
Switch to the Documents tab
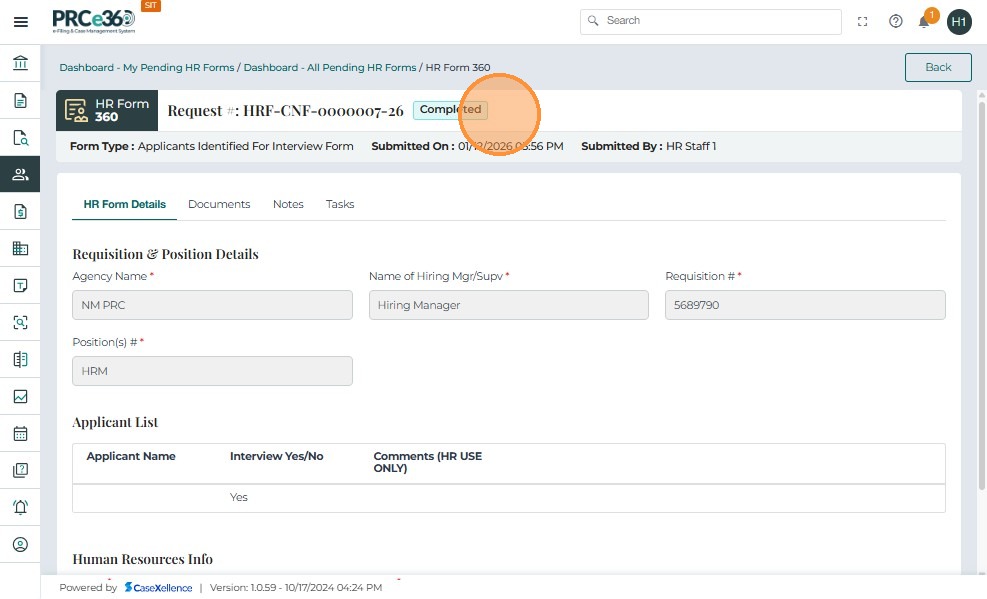point(219,204)
